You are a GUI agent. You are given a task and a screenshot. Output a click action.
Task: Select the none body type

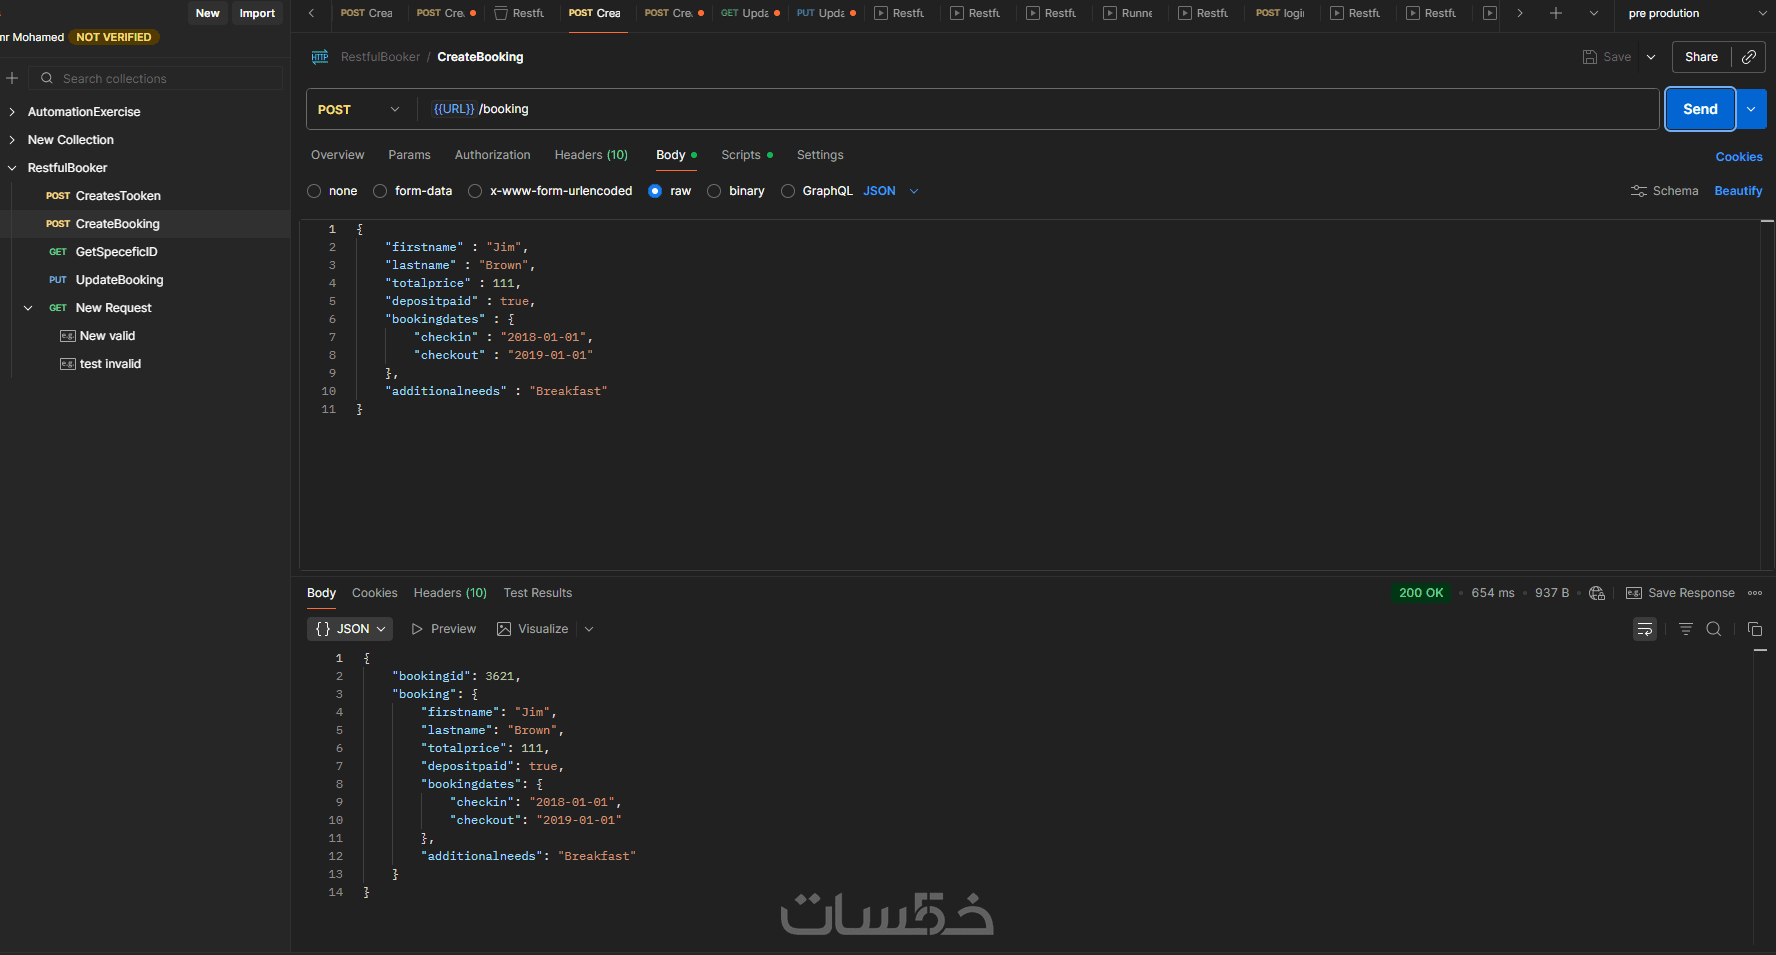(314, 191)
